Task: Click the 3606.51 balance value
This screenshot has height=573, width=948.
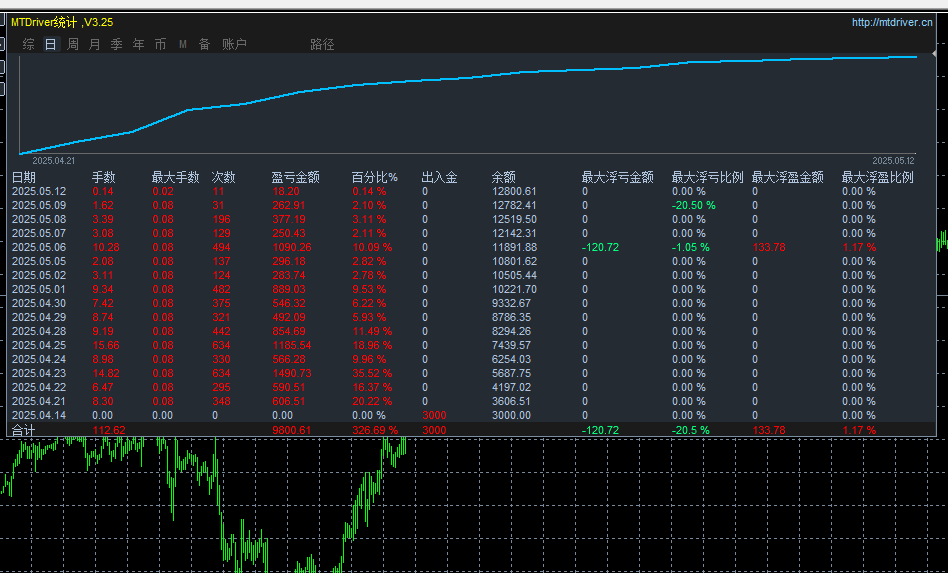Action: coord(511,401)
